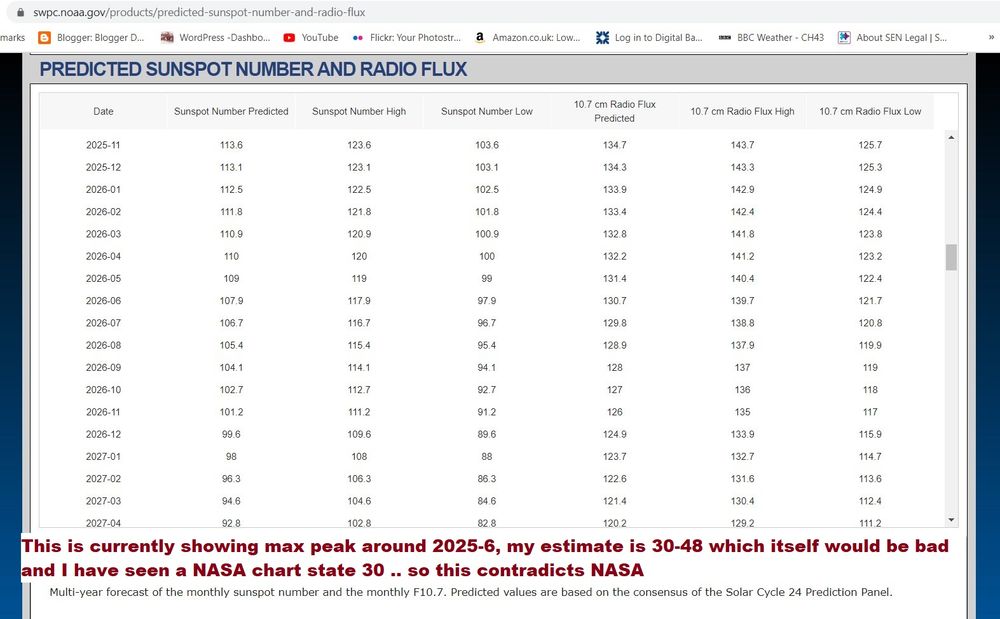Select the 2026-03 date cell
Image resolution: width=1000 pixels, height=619 pixels.
[103, 234]
